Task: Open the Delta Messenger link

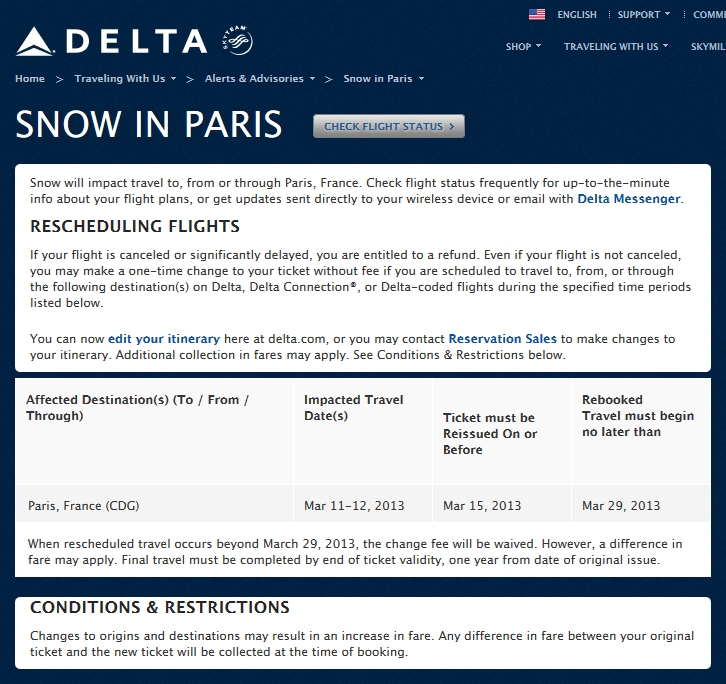Action: pos(628,199)
